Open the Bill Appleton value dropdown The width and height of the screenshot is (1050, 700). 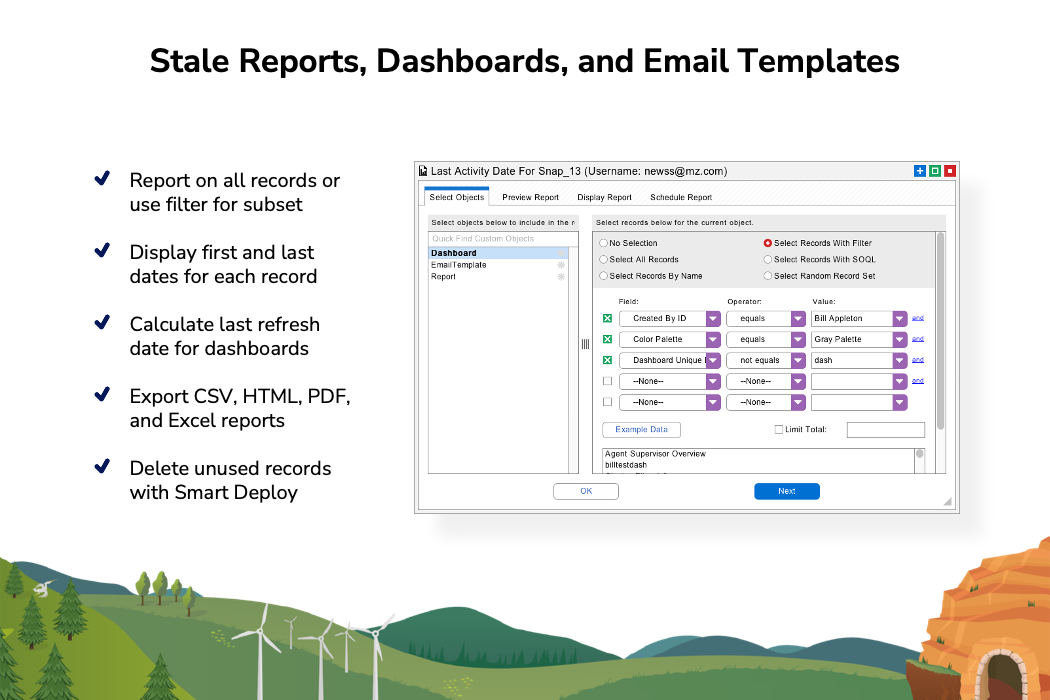tap(900, 319)
